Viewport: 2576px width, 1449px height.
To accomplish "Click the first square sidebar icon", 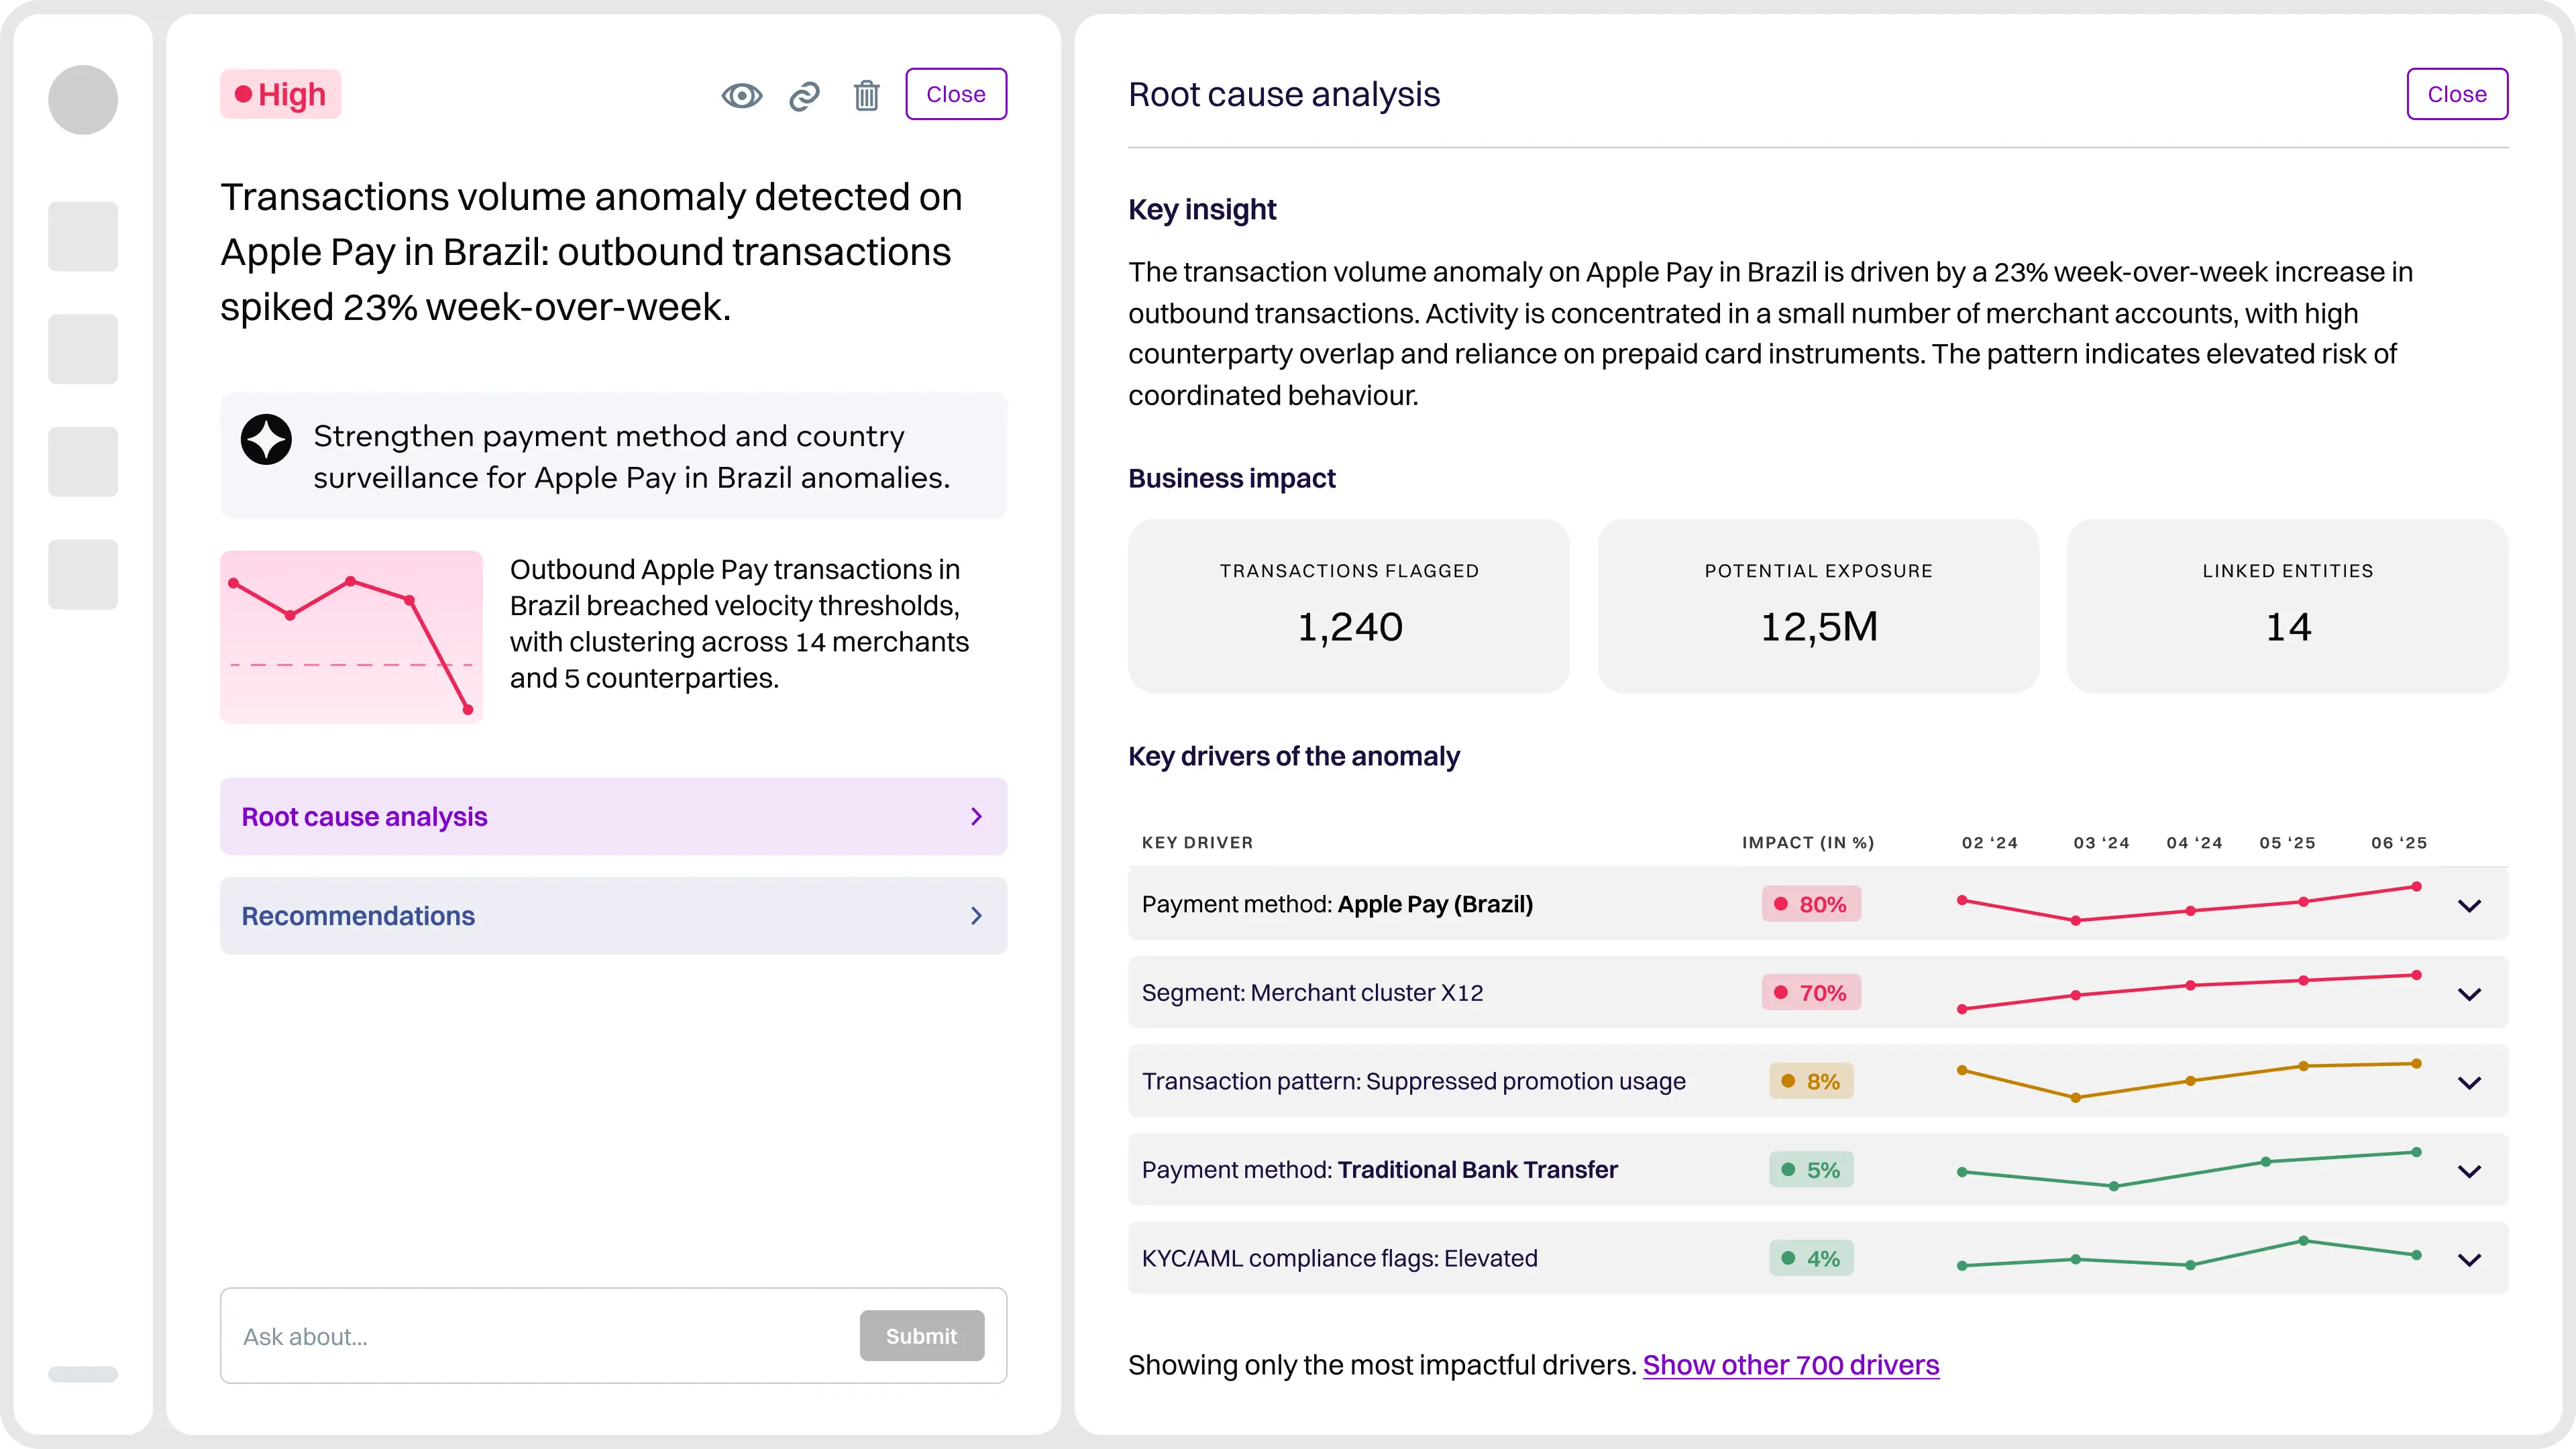I will 83,237.
